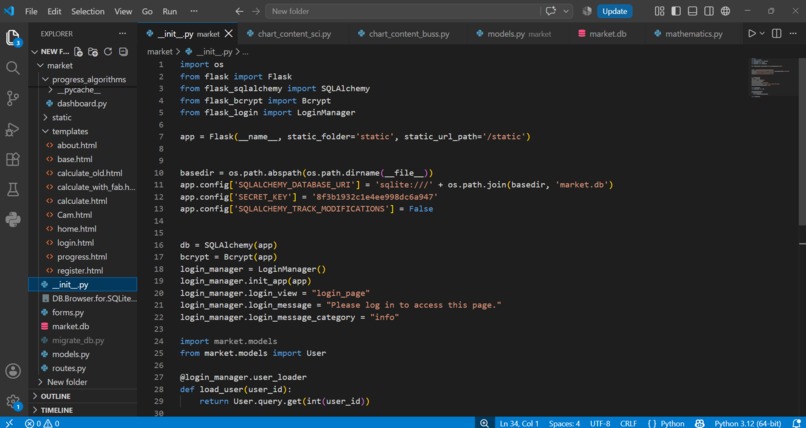Refresh the Explorer file tree
Viewport: 806px width, 428px height.
click(x=108, y=51)
